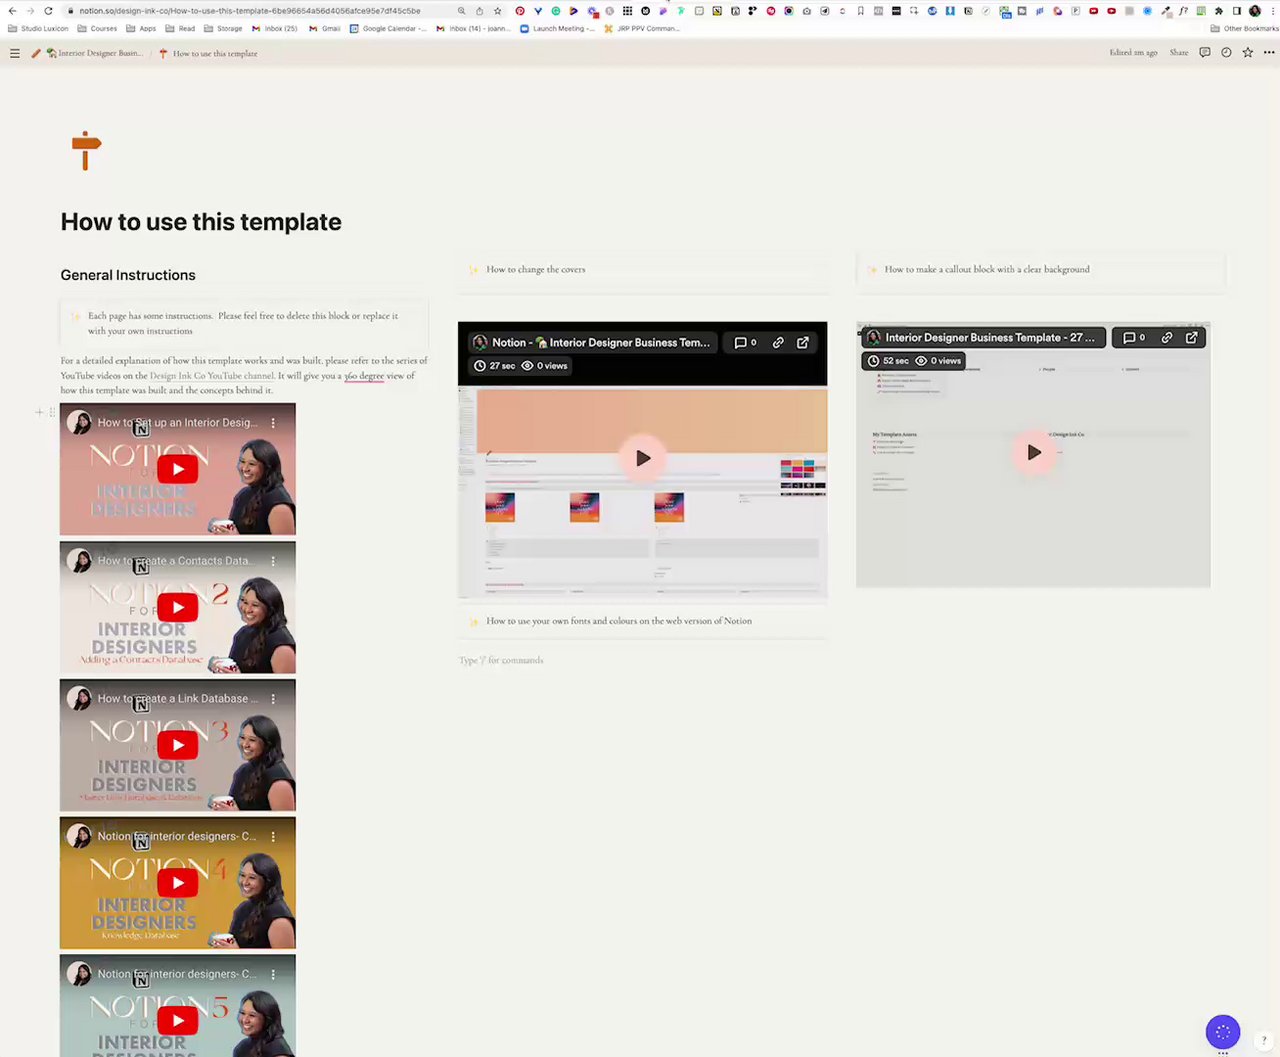1280x1057 pixels.
Task: Open comments on the 27 sec Loom video
Action: [x=745, y=342]
